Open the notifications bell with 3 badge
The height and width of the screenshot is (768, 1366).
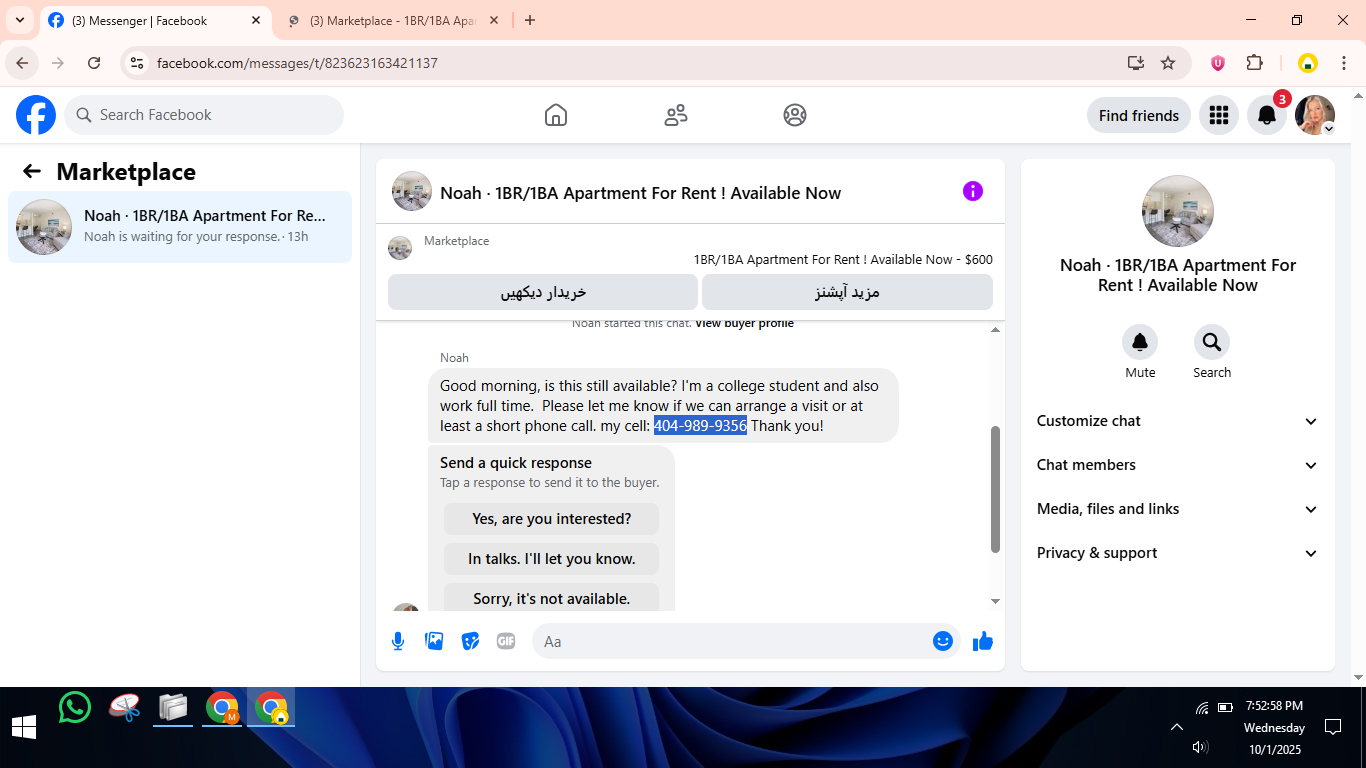pos(1267,115)
